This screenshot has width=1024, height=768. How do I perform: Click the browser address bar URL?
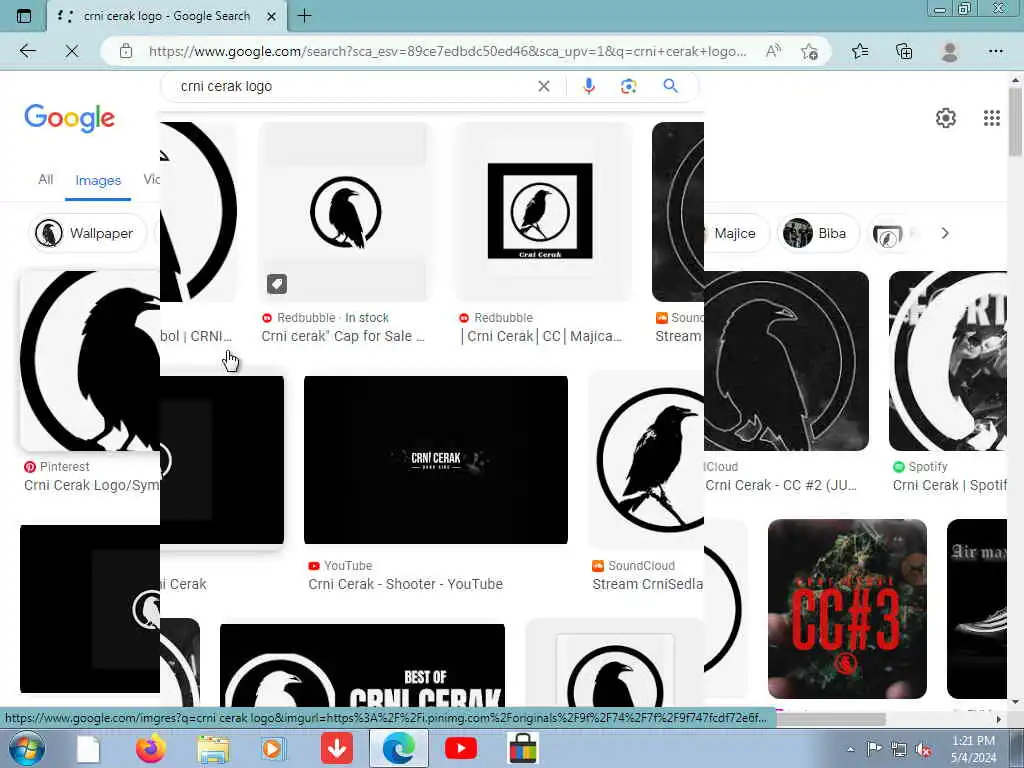447,51
